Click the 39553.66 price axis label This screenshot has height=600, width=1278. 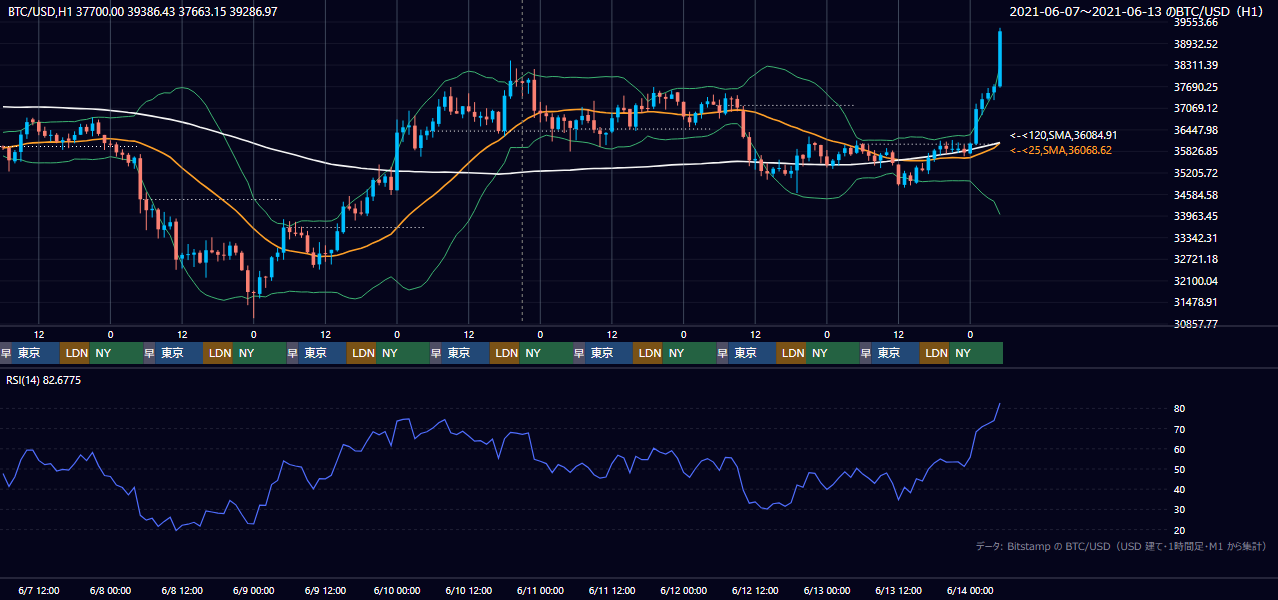tap(1197, 22)
